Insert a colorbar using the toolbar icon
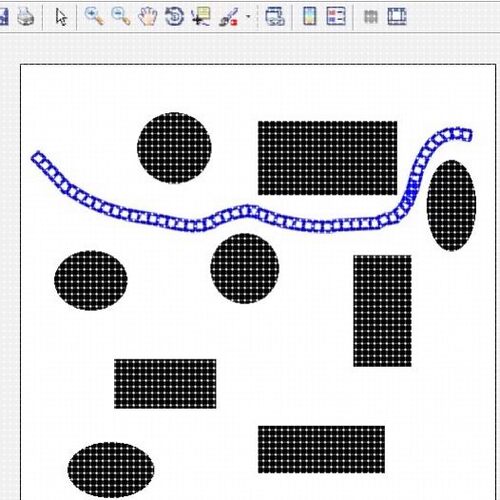The image size is (500, 500). point(309,16)
